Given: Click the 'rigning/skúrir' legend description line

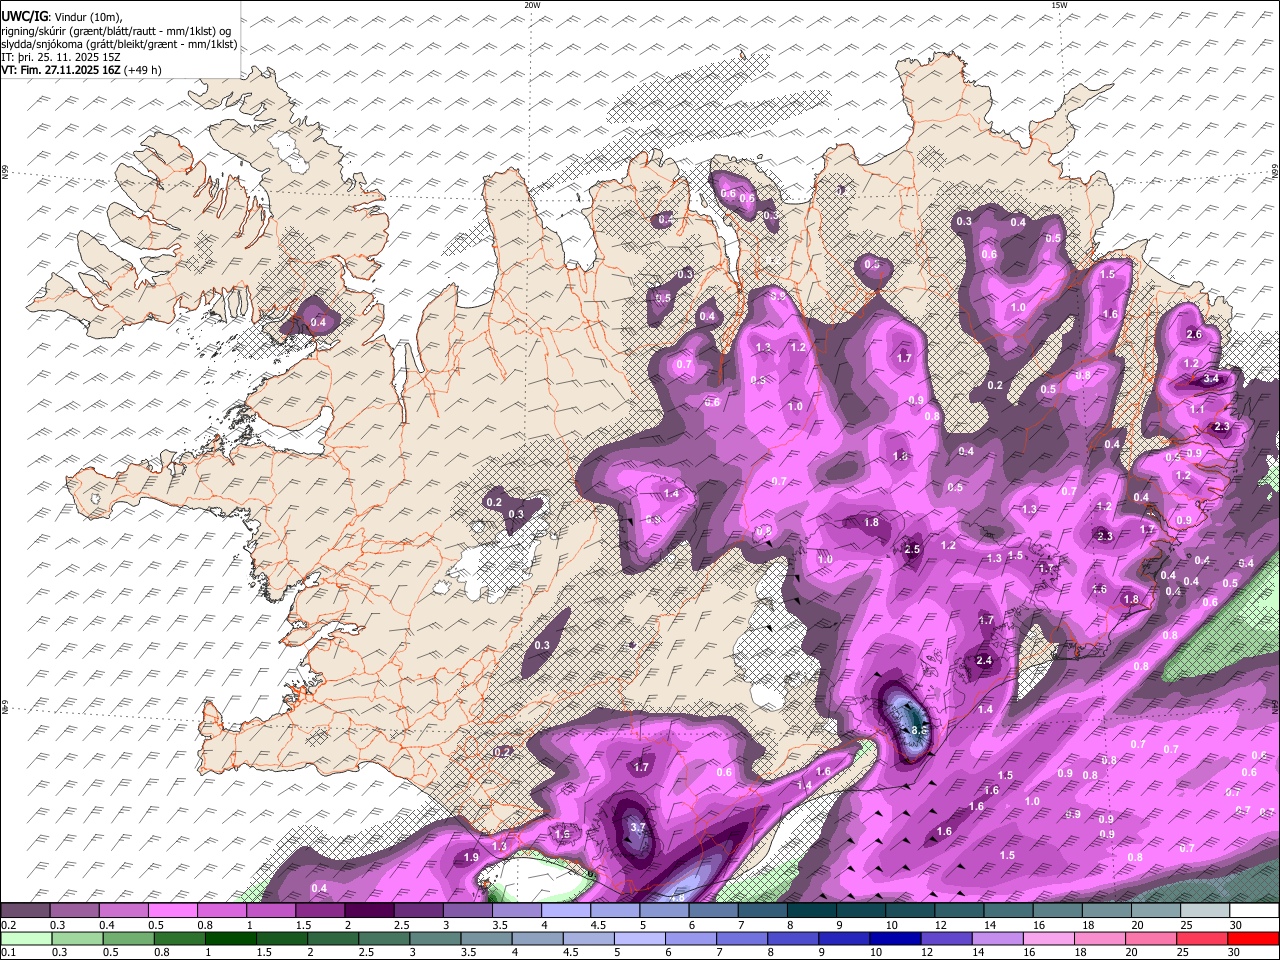Looking at the screenshot, I should tap(116, 30).
